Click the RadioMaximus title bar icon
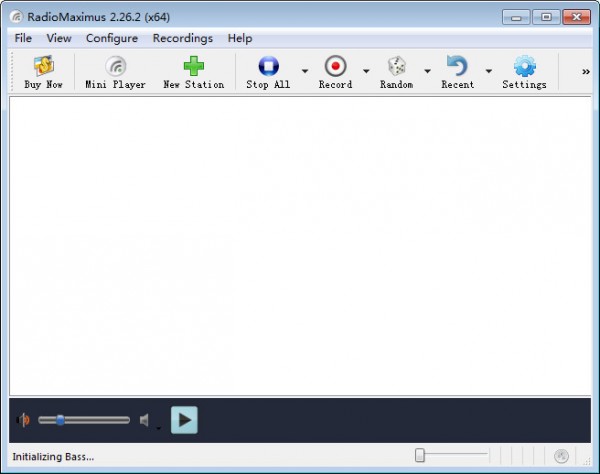 (16, 17)
